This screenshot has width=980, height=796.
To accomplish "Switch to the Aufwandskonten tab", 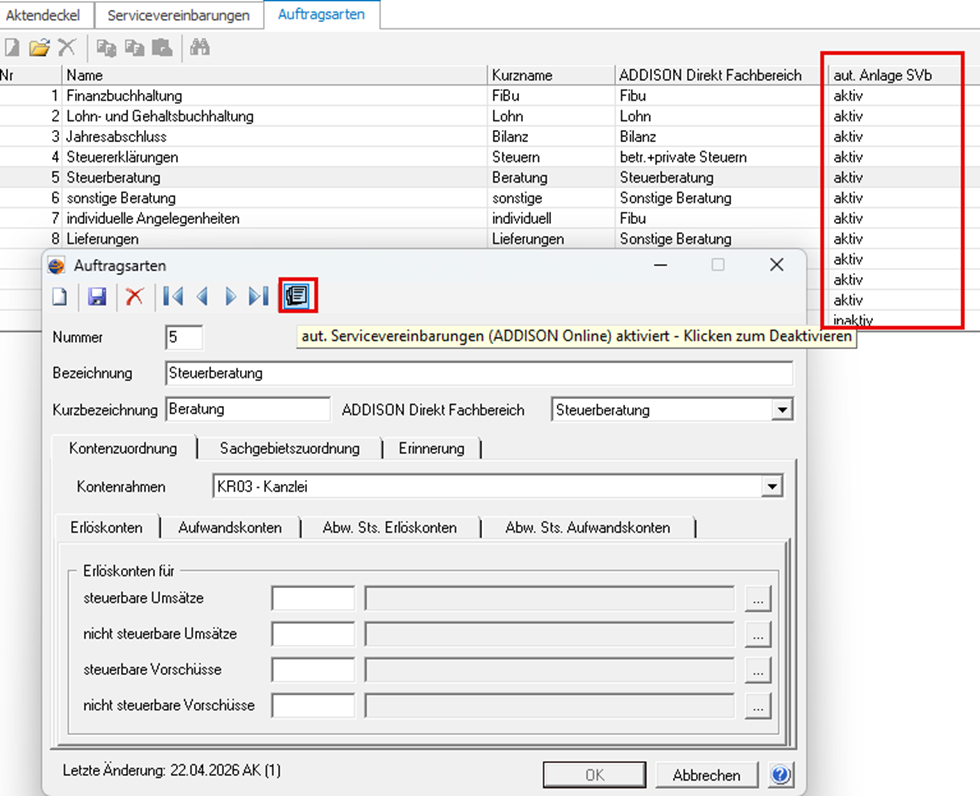I will pos(230,528).
